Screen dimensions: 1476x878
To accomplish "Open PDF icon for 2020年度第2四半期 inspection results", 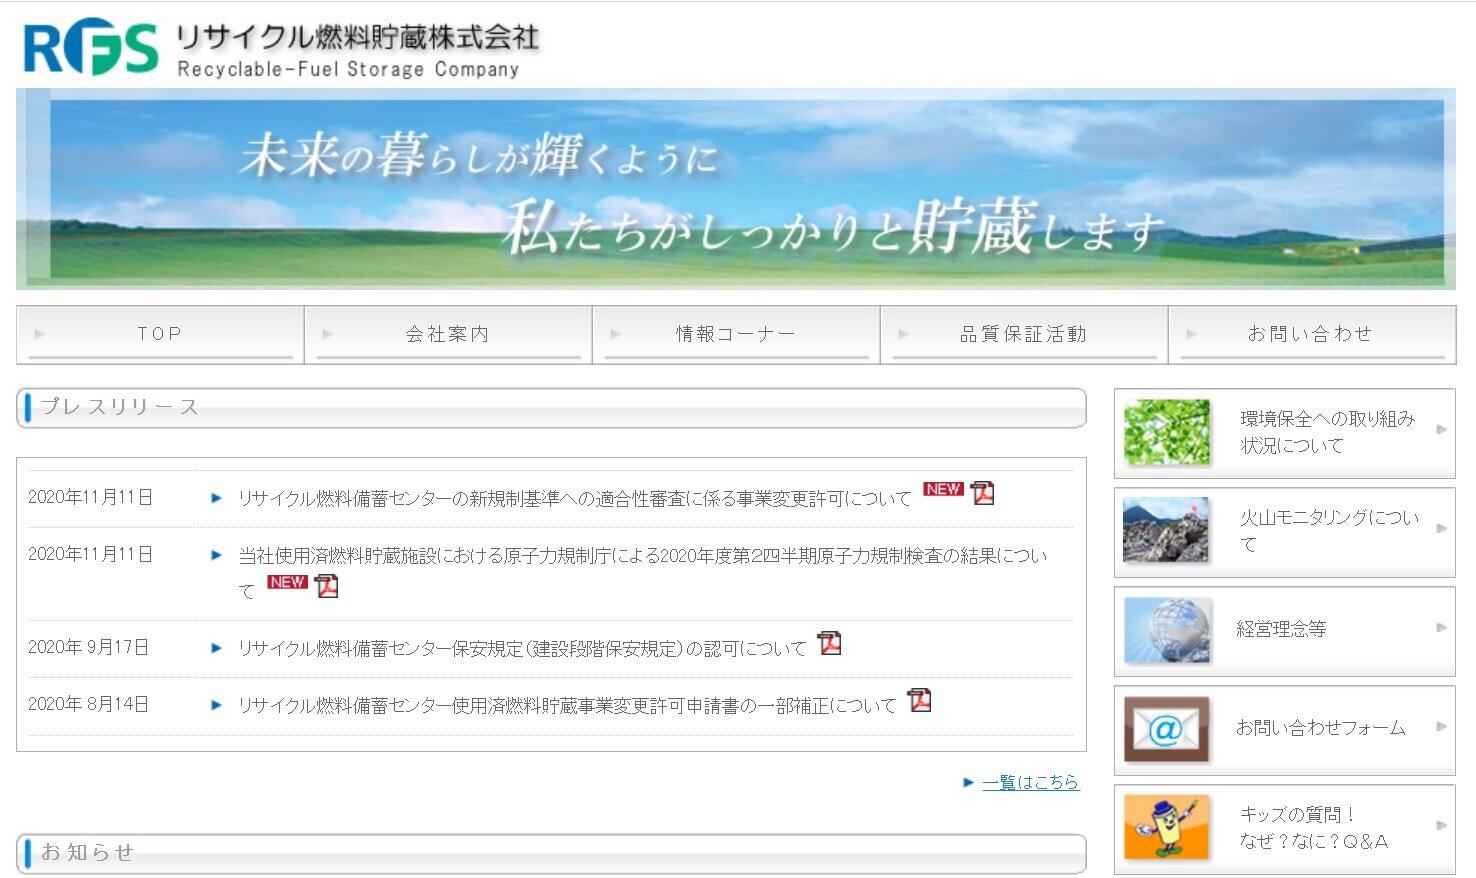I will pyautogui.click(x=327, y=586).
